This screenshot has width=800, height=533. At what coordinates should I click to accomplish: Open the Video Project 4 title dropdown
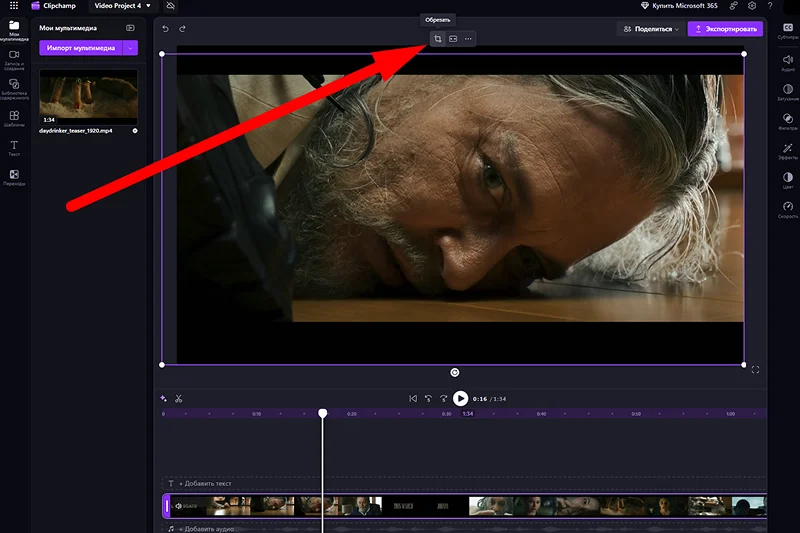coord(122,6)
